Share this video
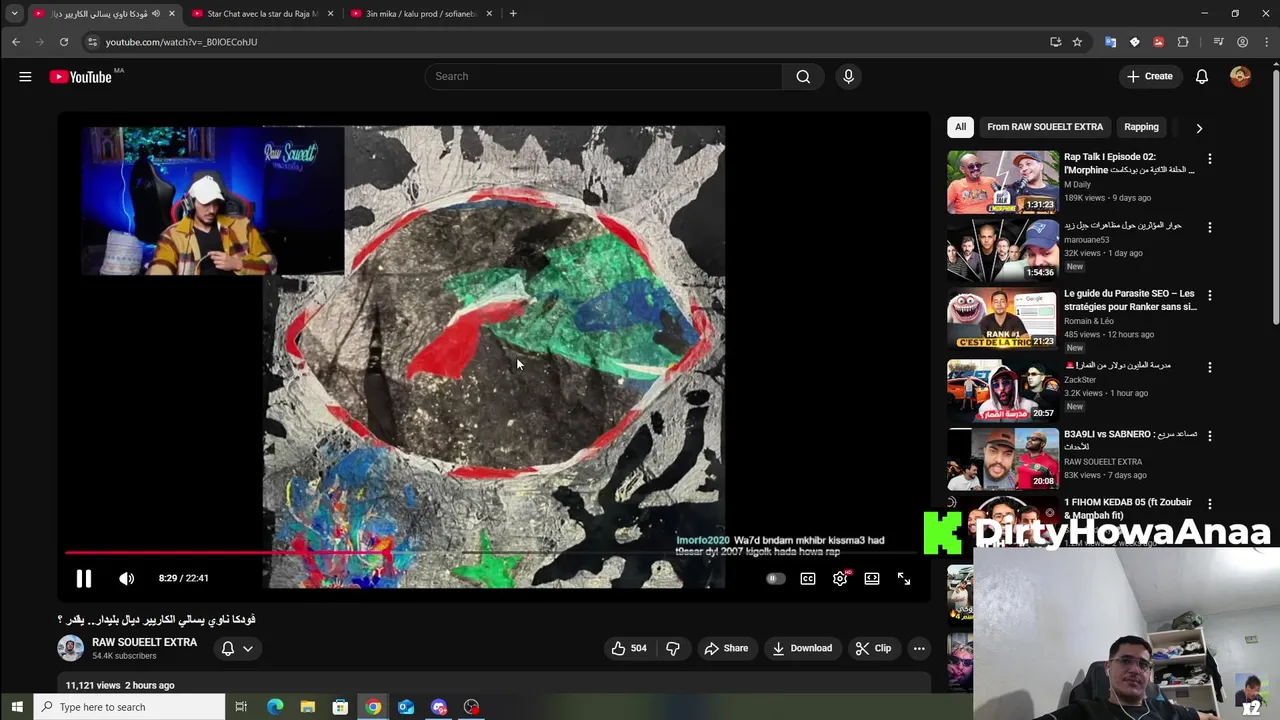 click(726, 648)
